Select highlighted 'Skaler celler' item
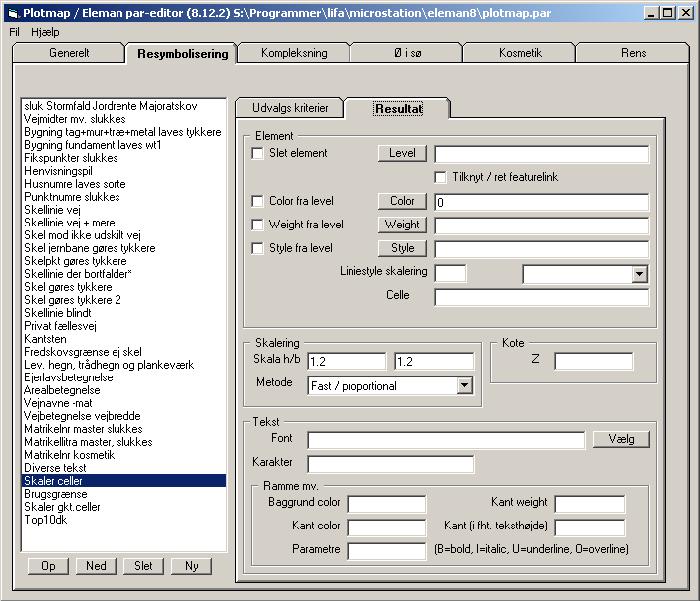700x601 pixels. coord(124,481)
